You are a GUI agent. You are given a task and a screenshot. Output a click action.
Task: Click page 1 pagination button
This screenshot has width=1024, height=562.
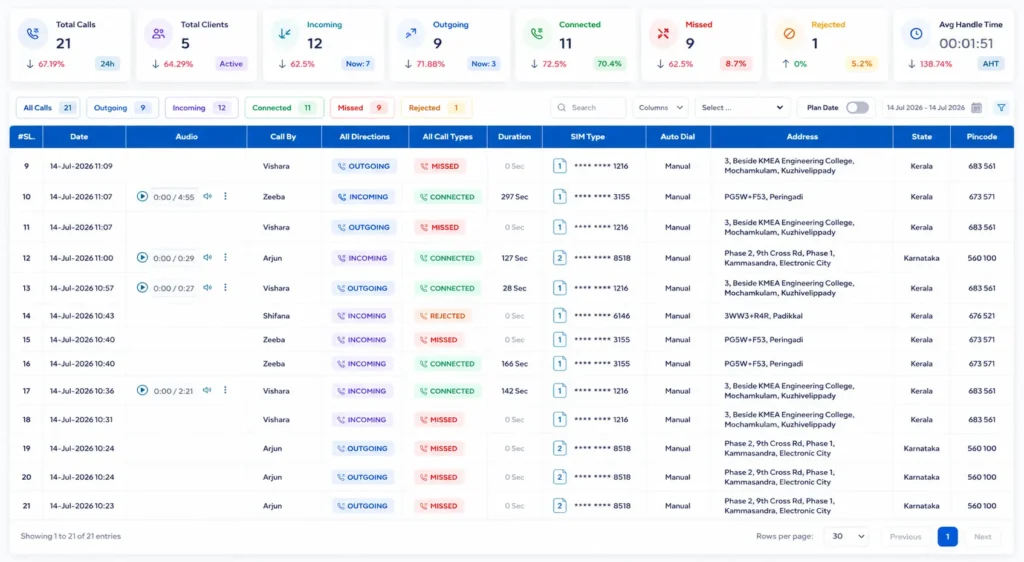pyautogui.click(x=947, y=537)
